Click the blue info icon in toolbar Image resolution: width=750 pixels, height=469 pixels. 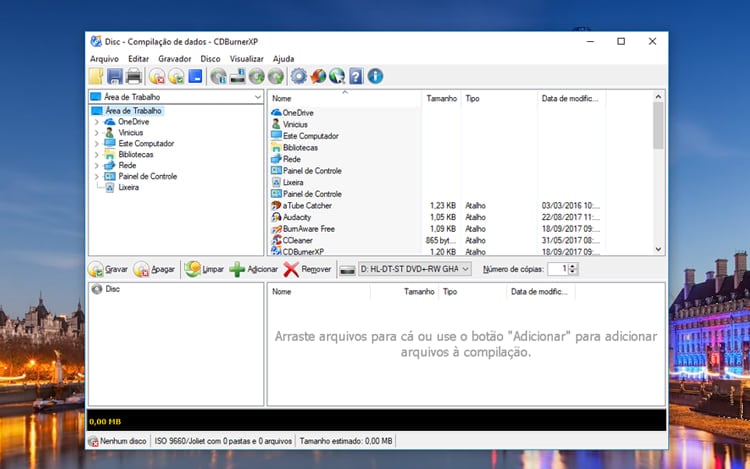click(375, 76)
